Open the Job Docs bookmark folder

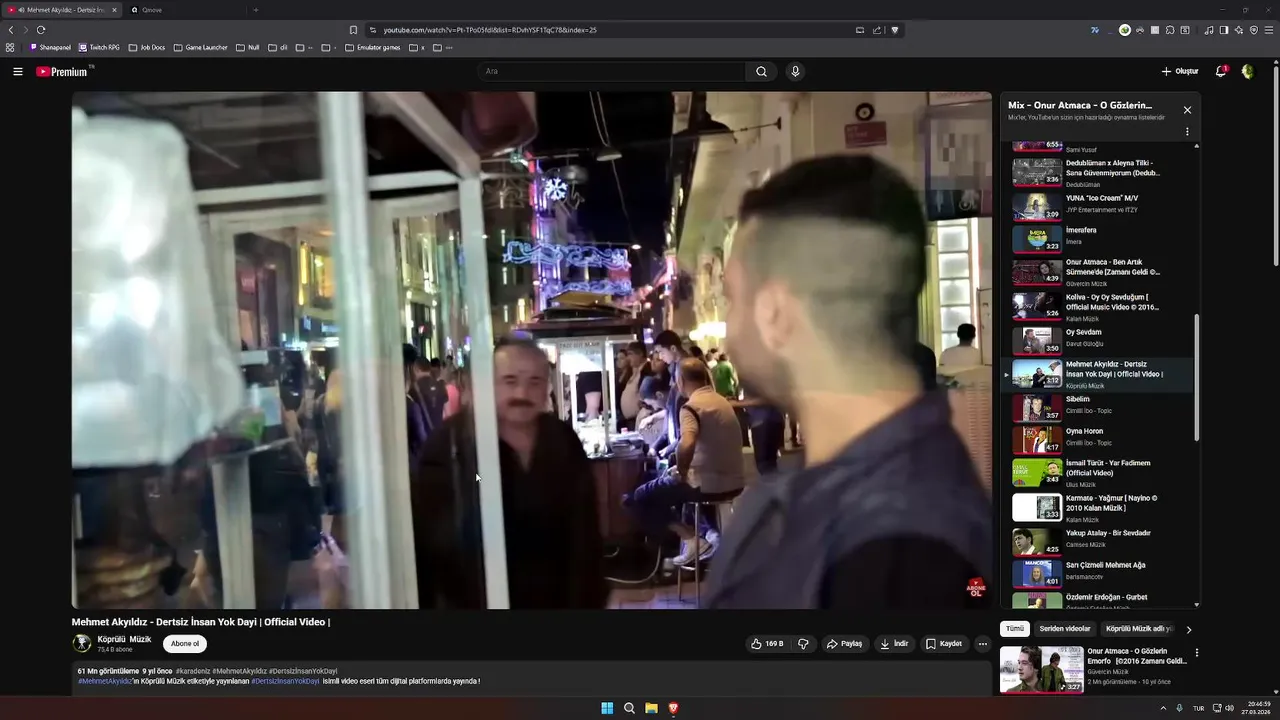point(147,47)
